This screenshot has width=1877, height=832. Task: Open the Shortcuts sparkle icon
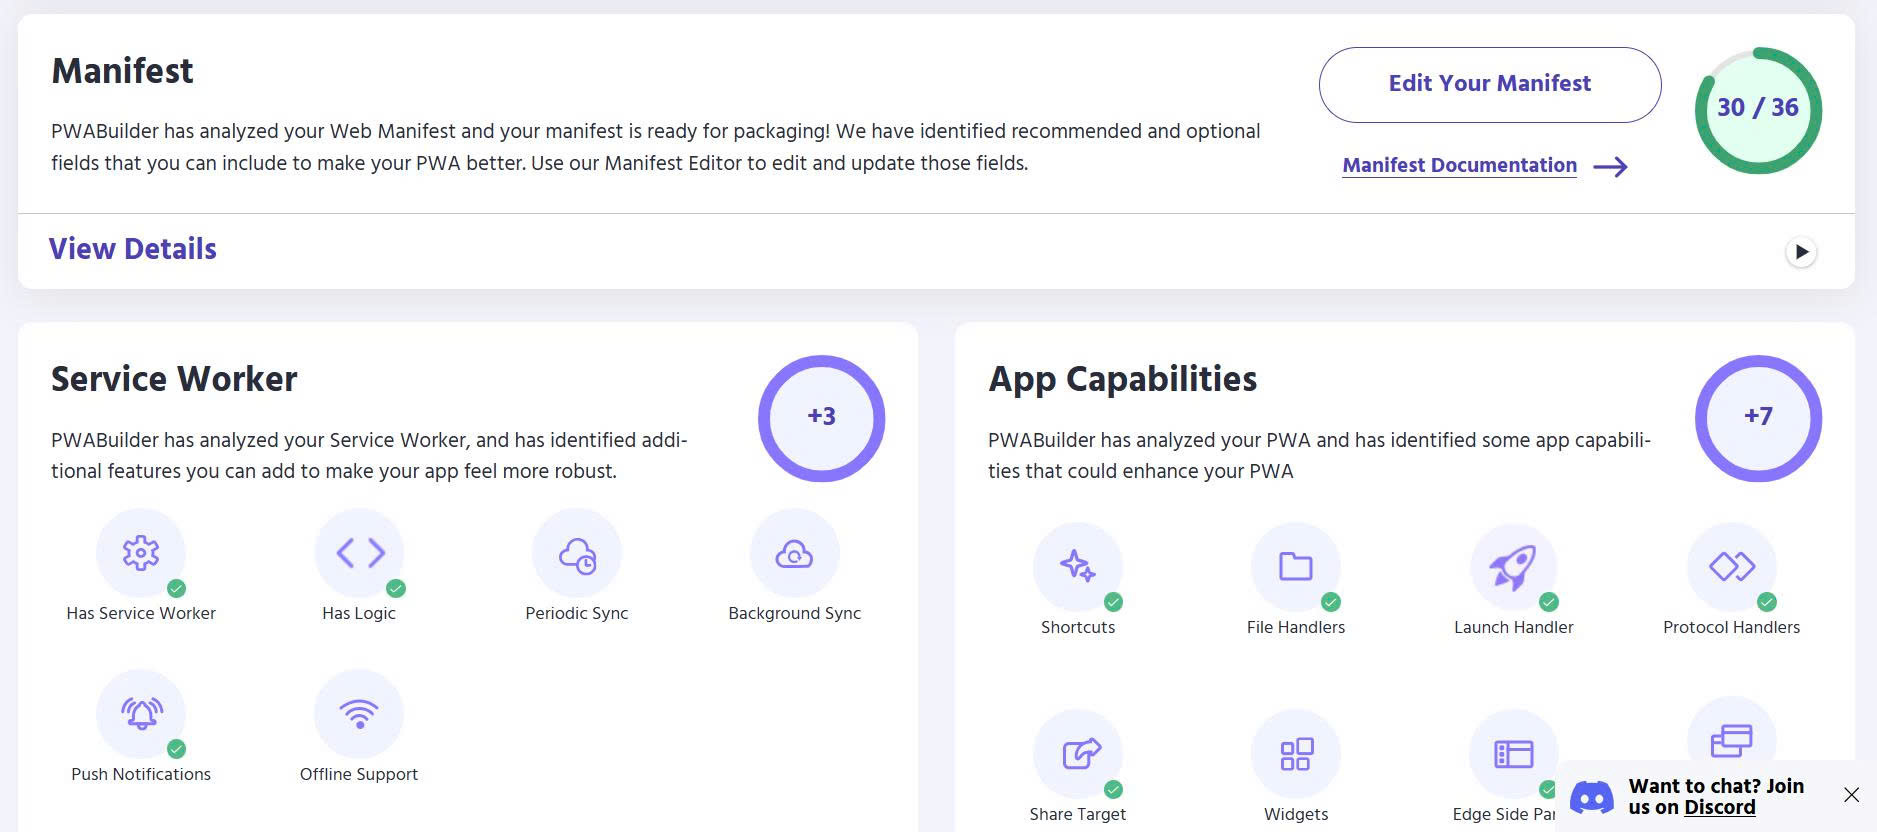[x=1077, y=567]
